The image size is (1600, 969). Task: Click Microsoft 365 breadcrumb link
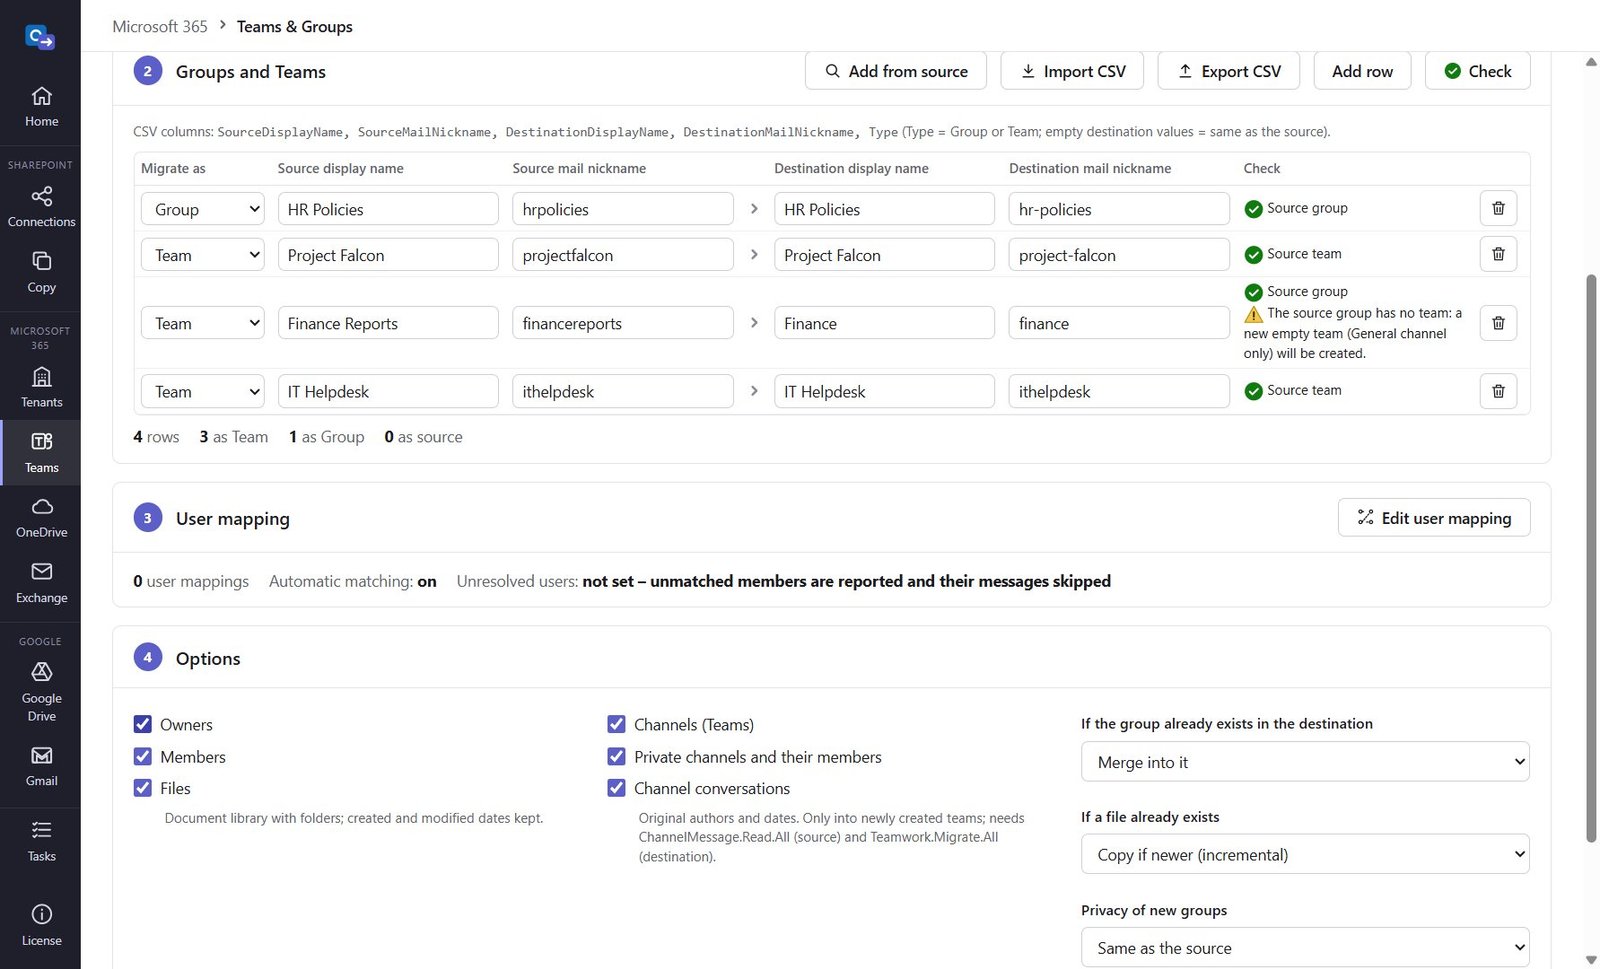(160, 26)
